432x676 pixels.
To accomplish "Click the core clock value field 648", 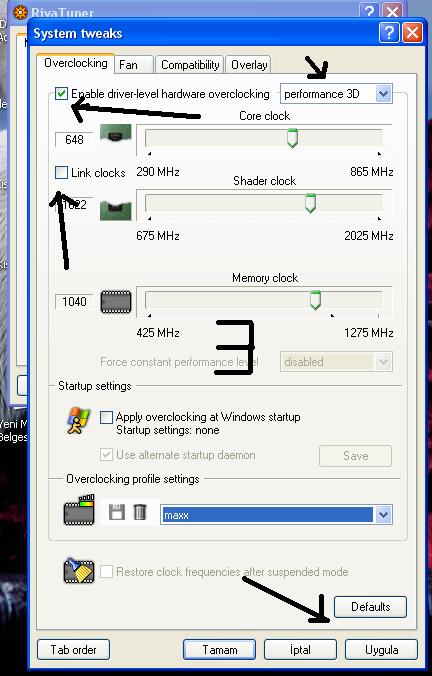I will 74,139.
